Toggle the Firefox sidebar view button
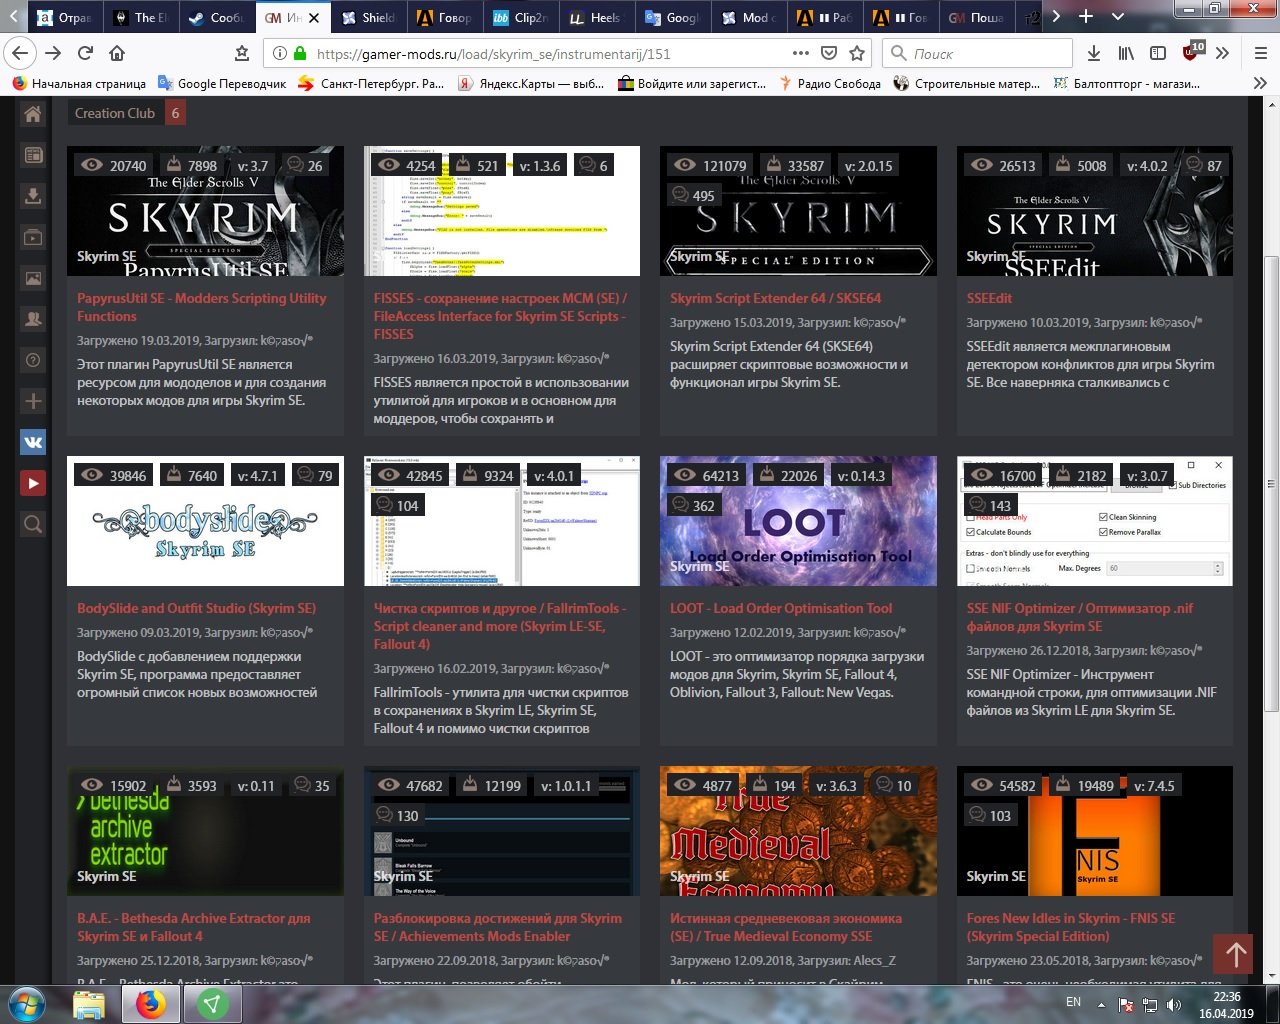Screen dimensions: 1280x1024 pos(1158,53)
